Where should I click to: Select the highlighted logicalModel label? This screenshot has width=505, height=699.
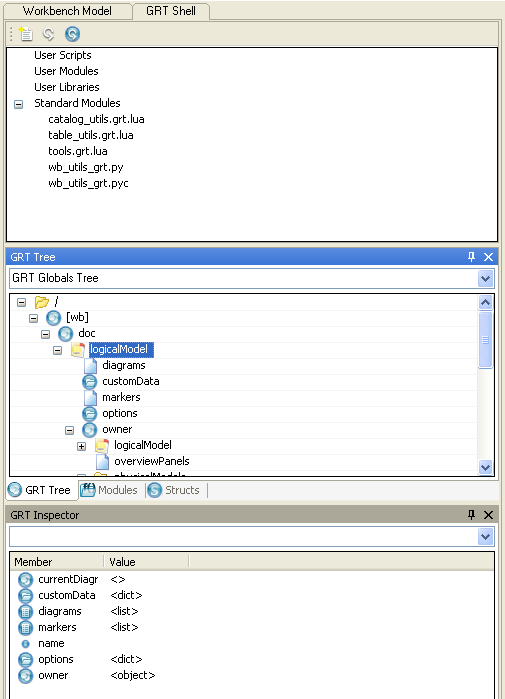pos(121,350)
